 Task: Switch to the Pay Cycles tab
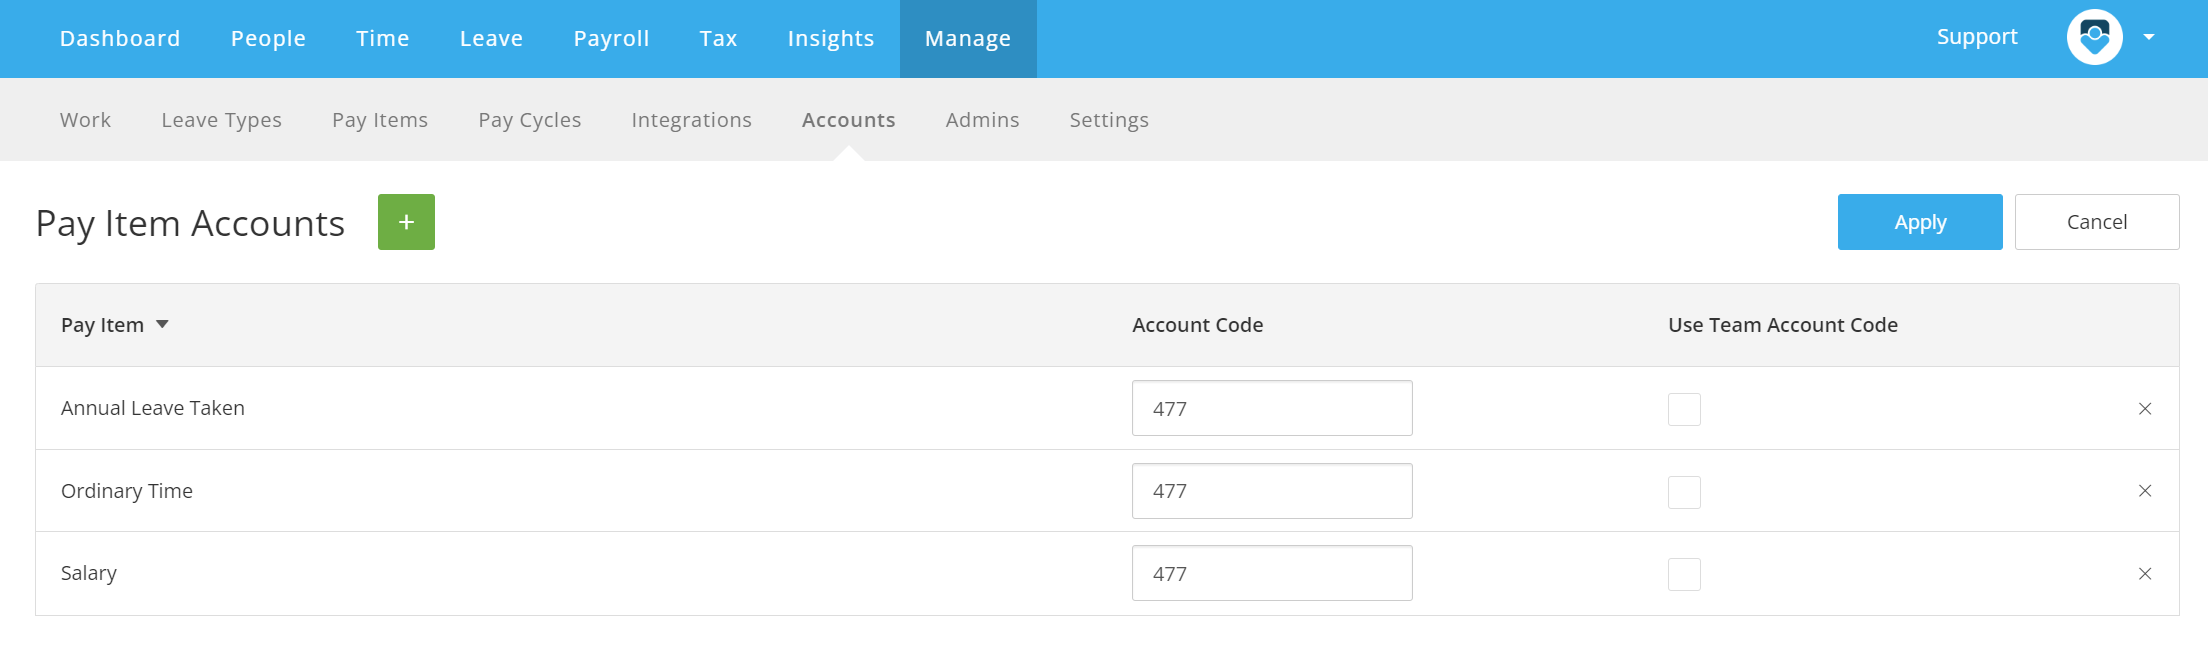[x=530, y=120]
